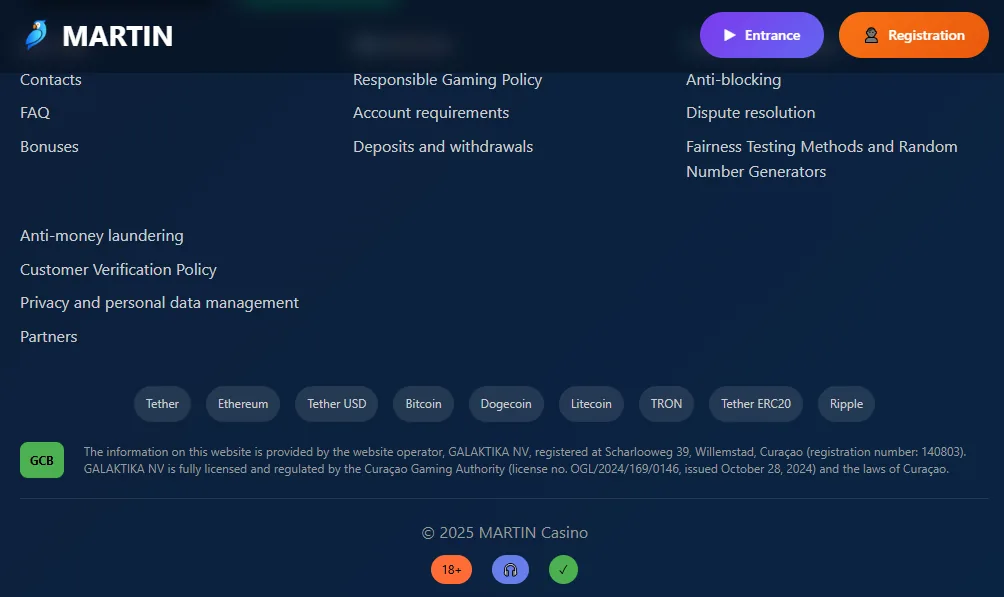Screen dimensions: 1004x597
Task: Select the Tether payment chip
Action: (x=162, y=404)
